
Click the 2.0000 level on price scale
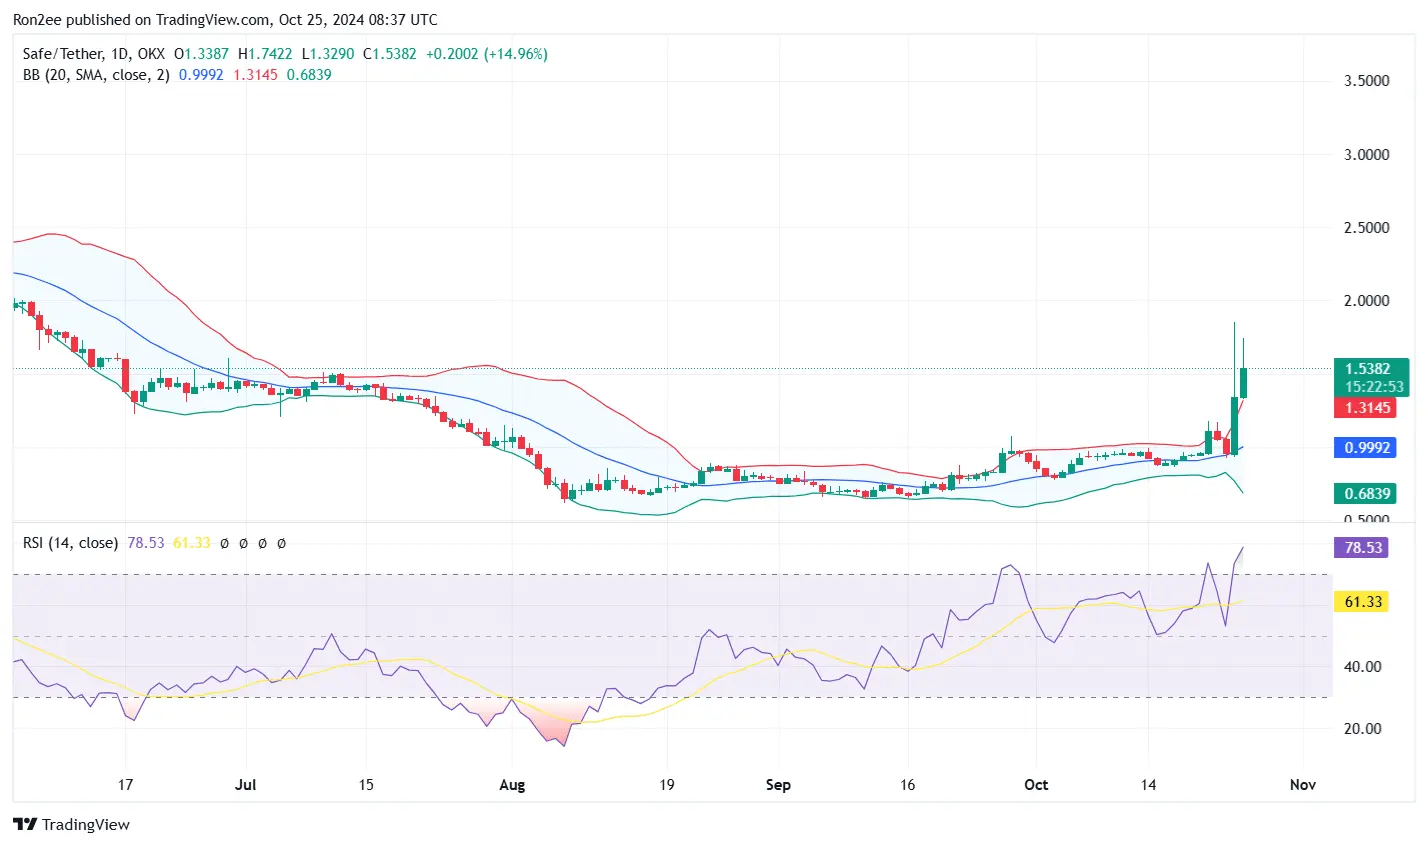(x=1366, y=301)
